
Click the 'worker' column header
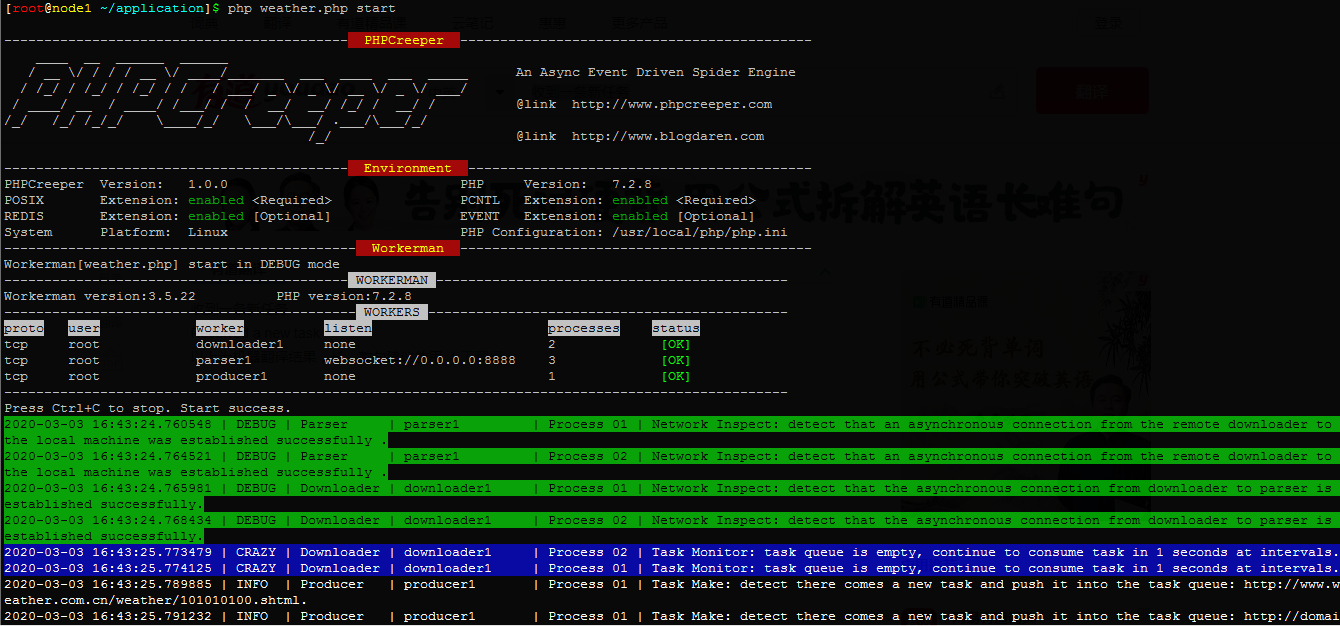tap(220, 328)
